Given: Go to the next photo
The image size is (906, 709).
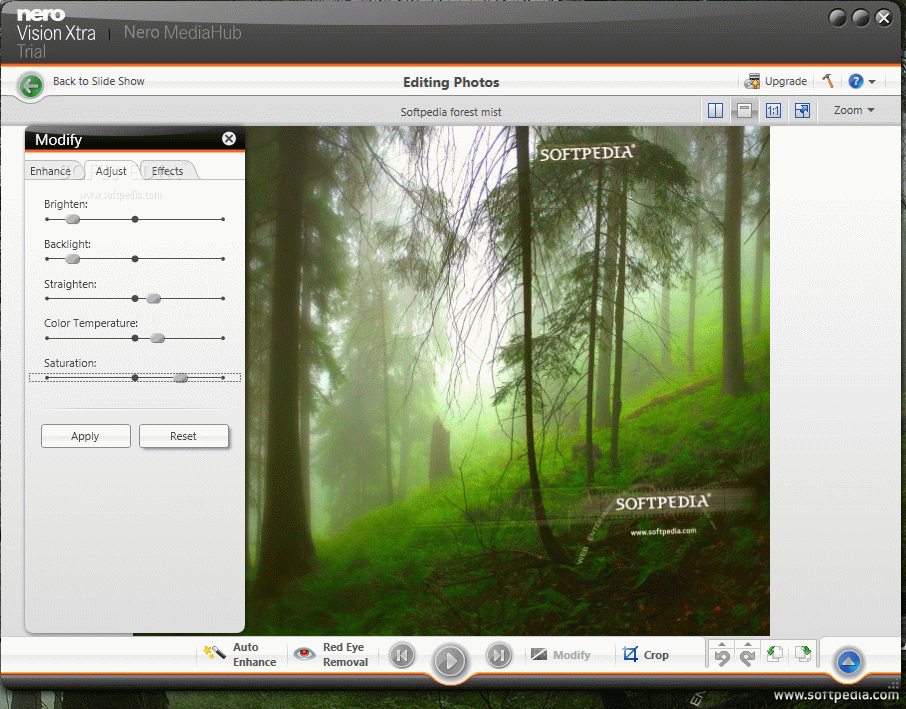Looking at the screenshot, I should click(x=499, y=656).
